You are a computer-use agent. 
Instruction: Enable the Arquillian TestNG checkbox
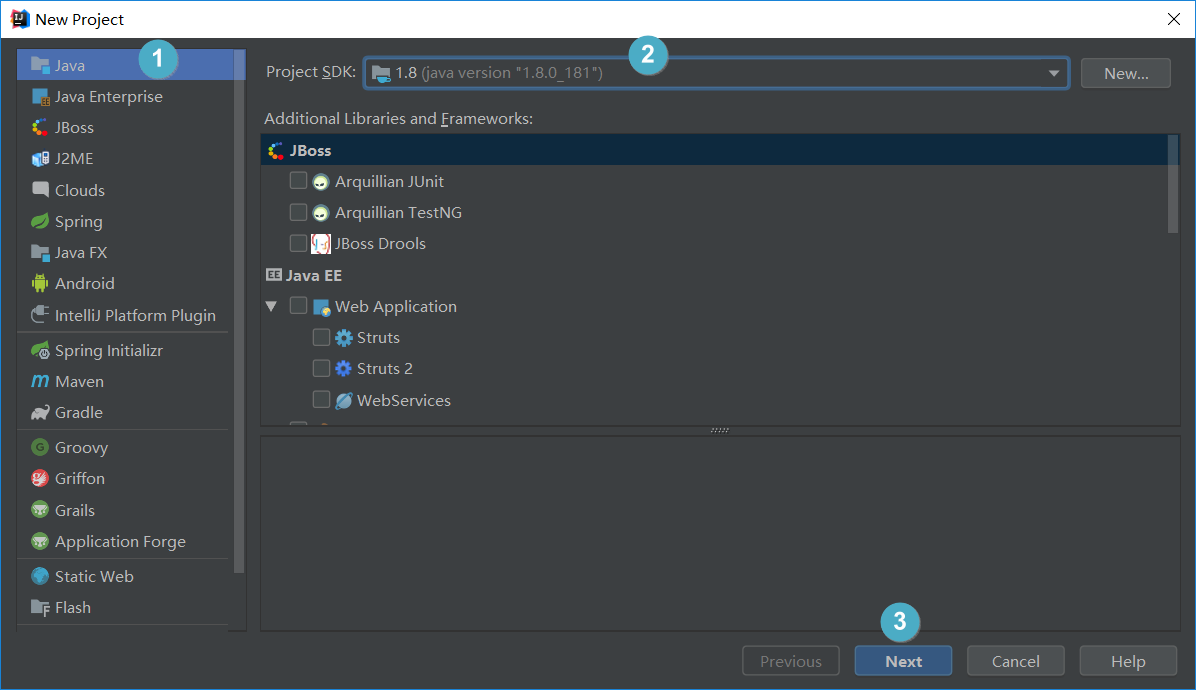[x=298, y=212]
